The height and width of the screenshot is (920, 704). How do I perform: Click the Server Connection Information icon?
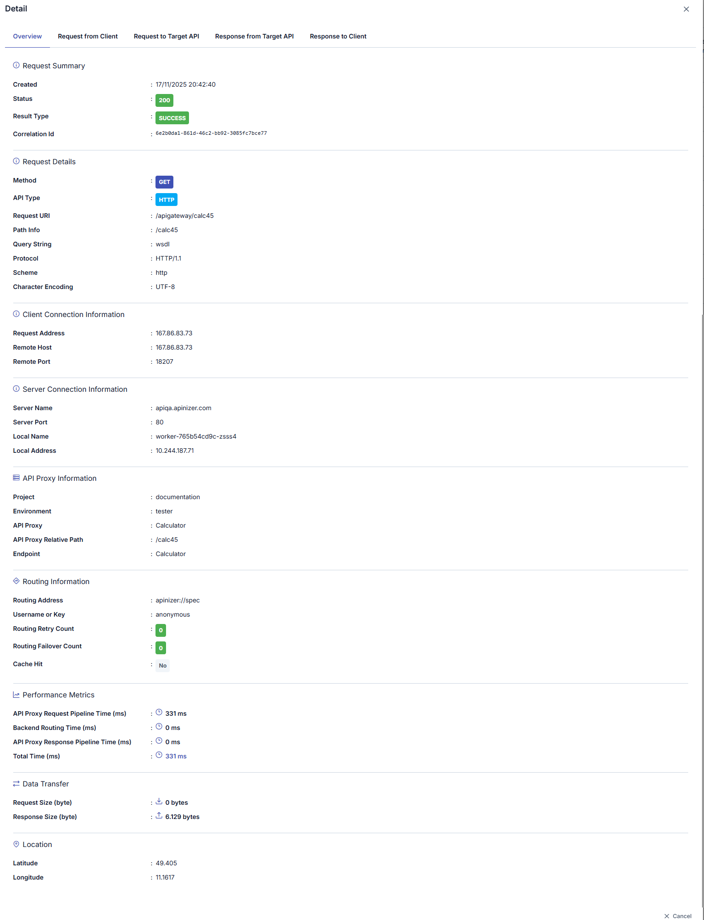click(x=16, y=389)
